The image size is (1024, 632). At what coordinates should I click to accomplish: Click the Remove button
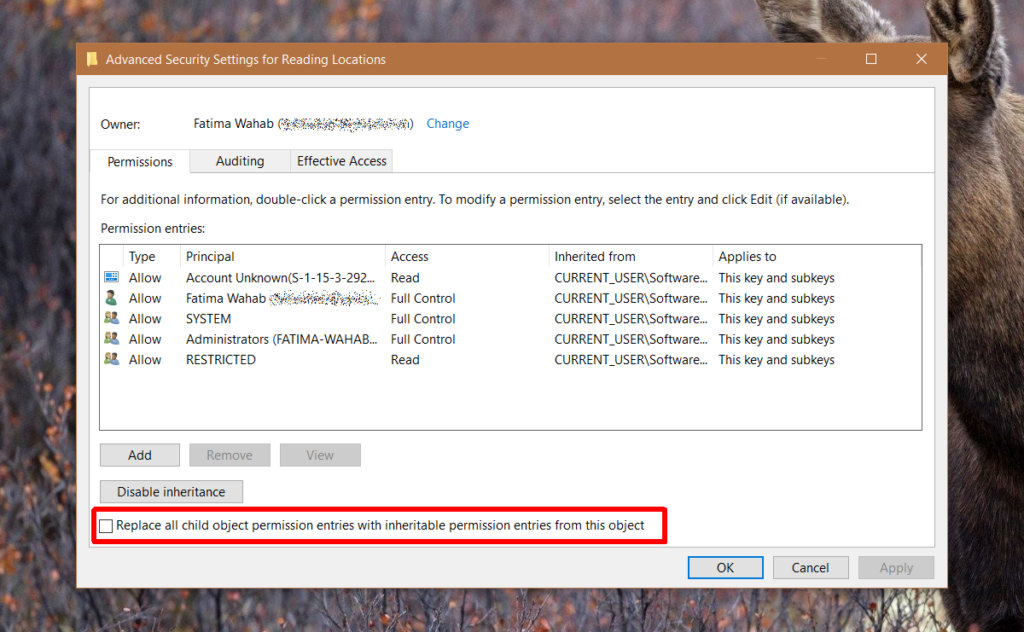(x=229, y=454)
